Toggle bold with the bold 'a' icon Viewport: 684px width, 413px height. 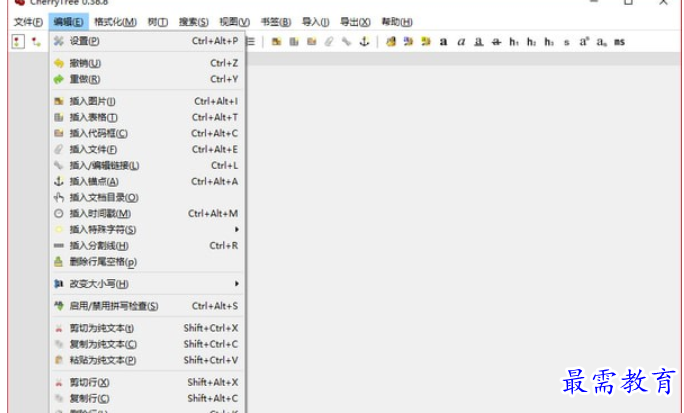pos(443,42)
